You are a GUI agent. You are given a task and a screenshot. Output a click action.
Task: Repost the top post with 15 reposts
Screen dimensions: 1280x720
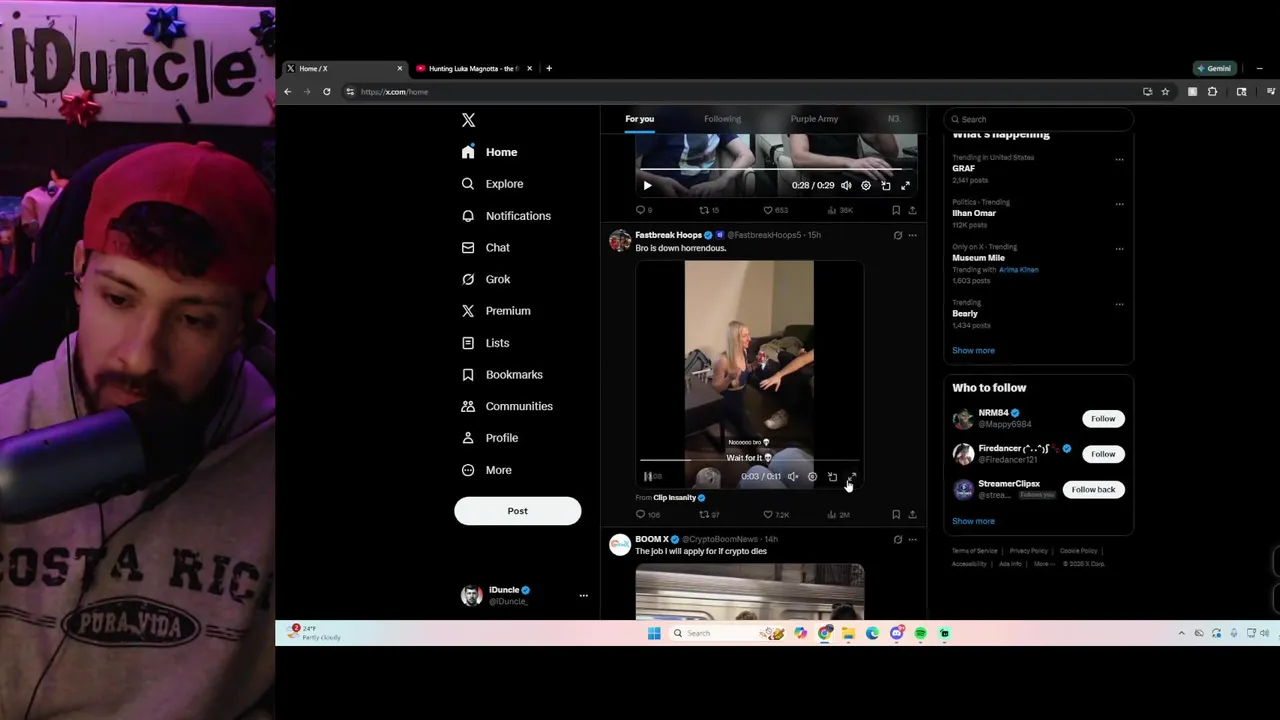pyautogui.click(x=708, y=210)
